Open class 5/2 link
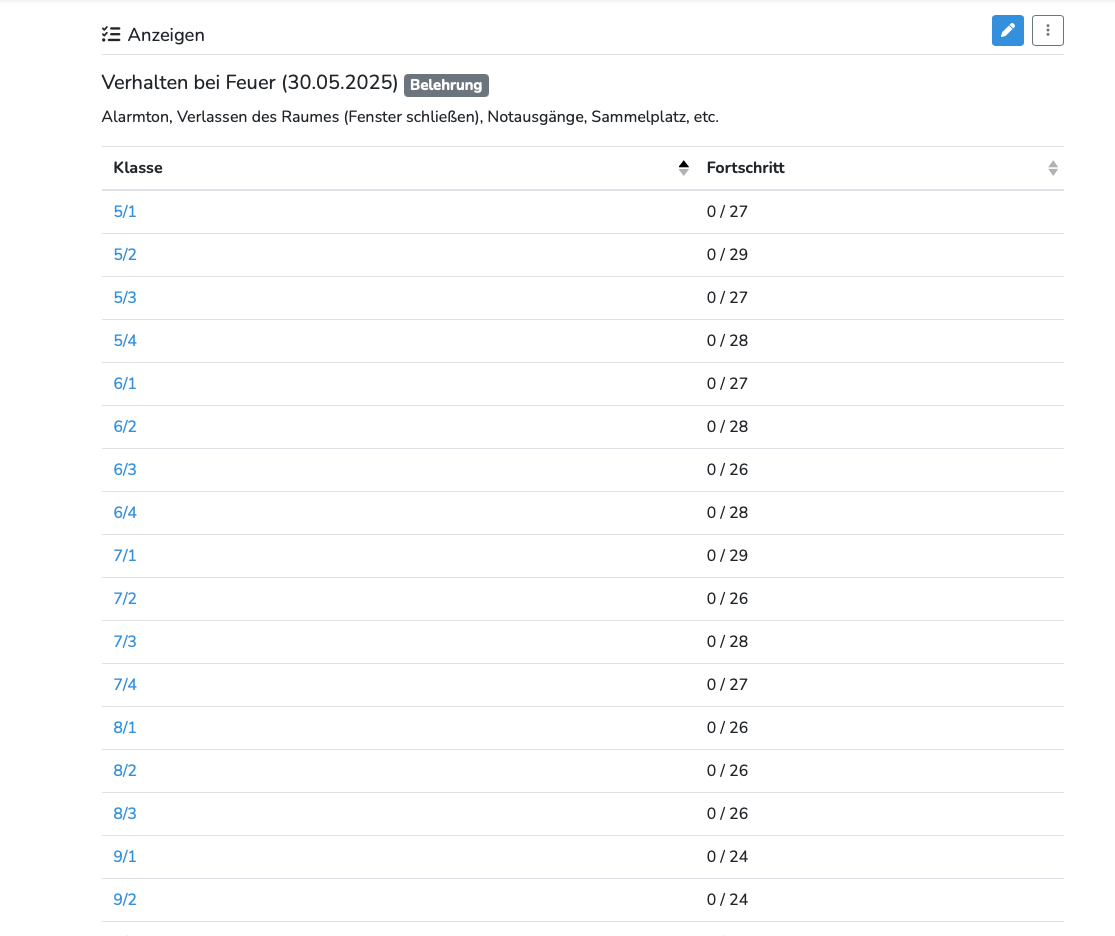Viewport: 1115px width, 936px height. pos(125,255)
